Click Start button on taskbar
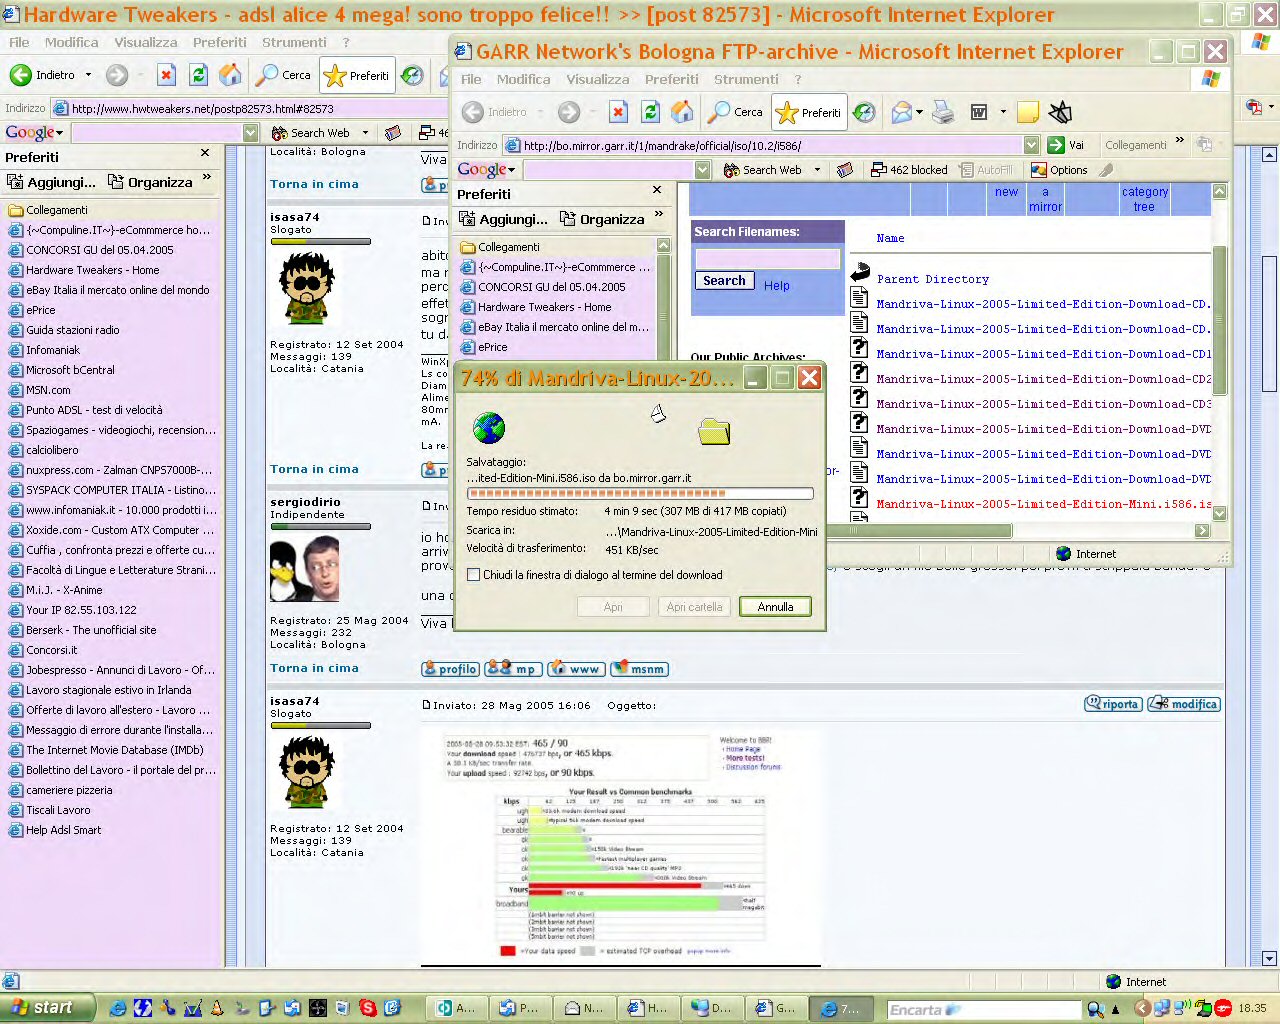 click(47, 1007)
